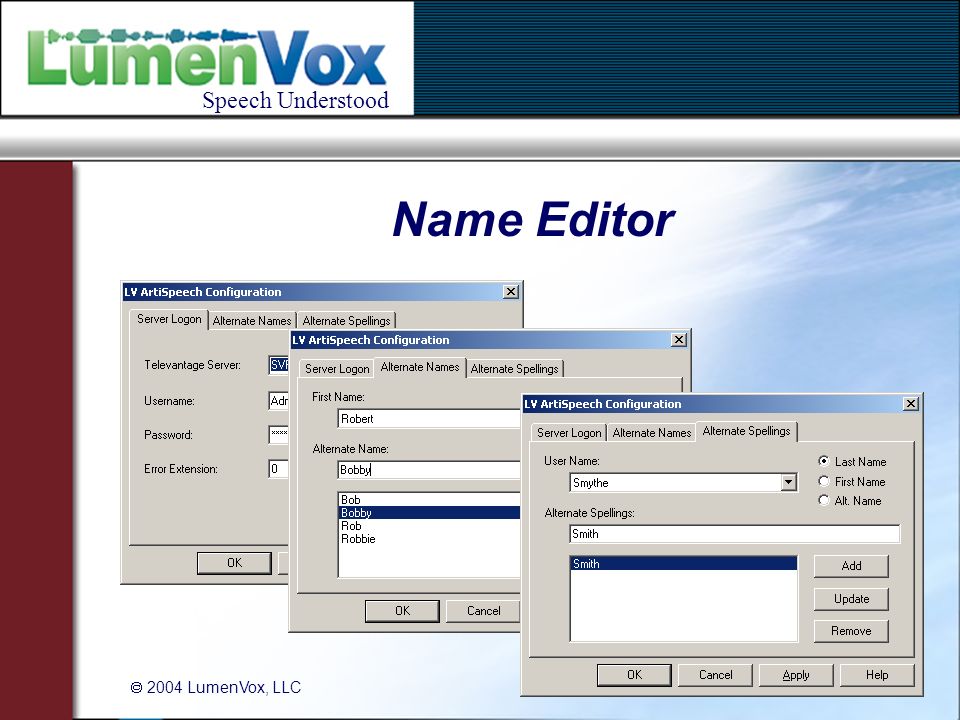
Task: Click Cancel in the Alternate Spellings dialog
Action: click(715, 675)
